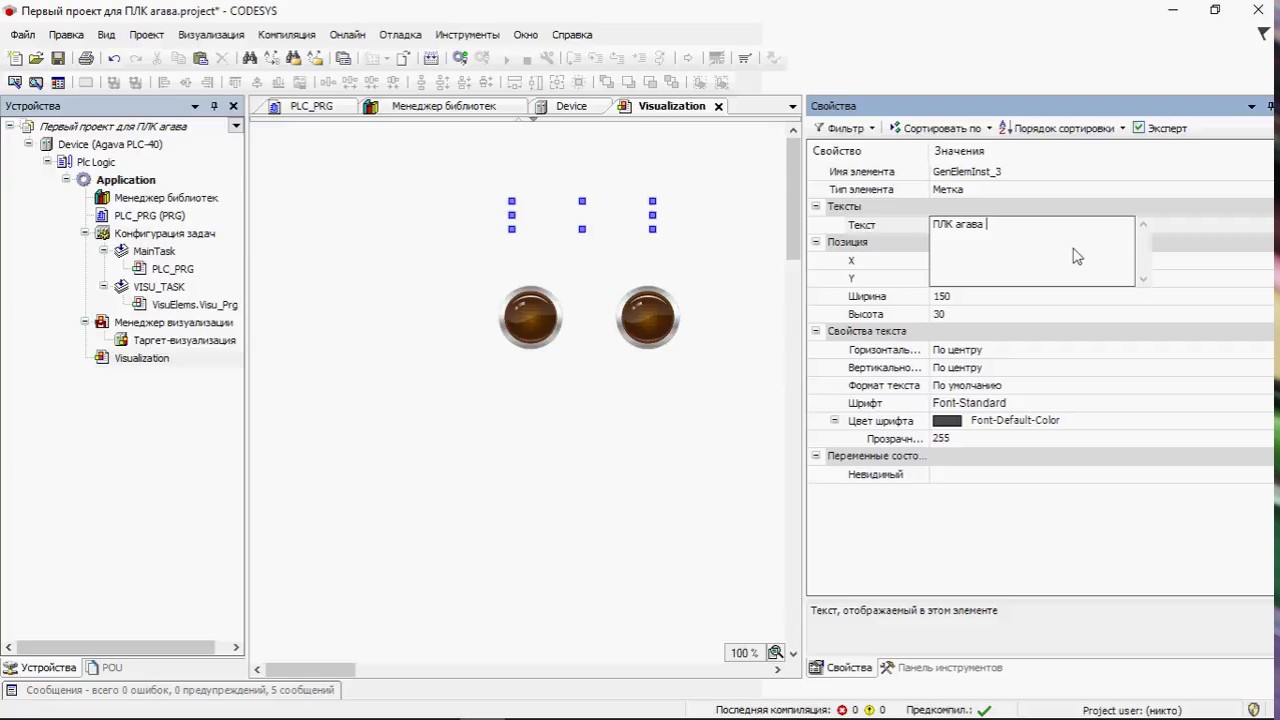Click Project user: (никто) in status bar
The height and width of the screenshot is (720, 1280).
click(1132, 710)
